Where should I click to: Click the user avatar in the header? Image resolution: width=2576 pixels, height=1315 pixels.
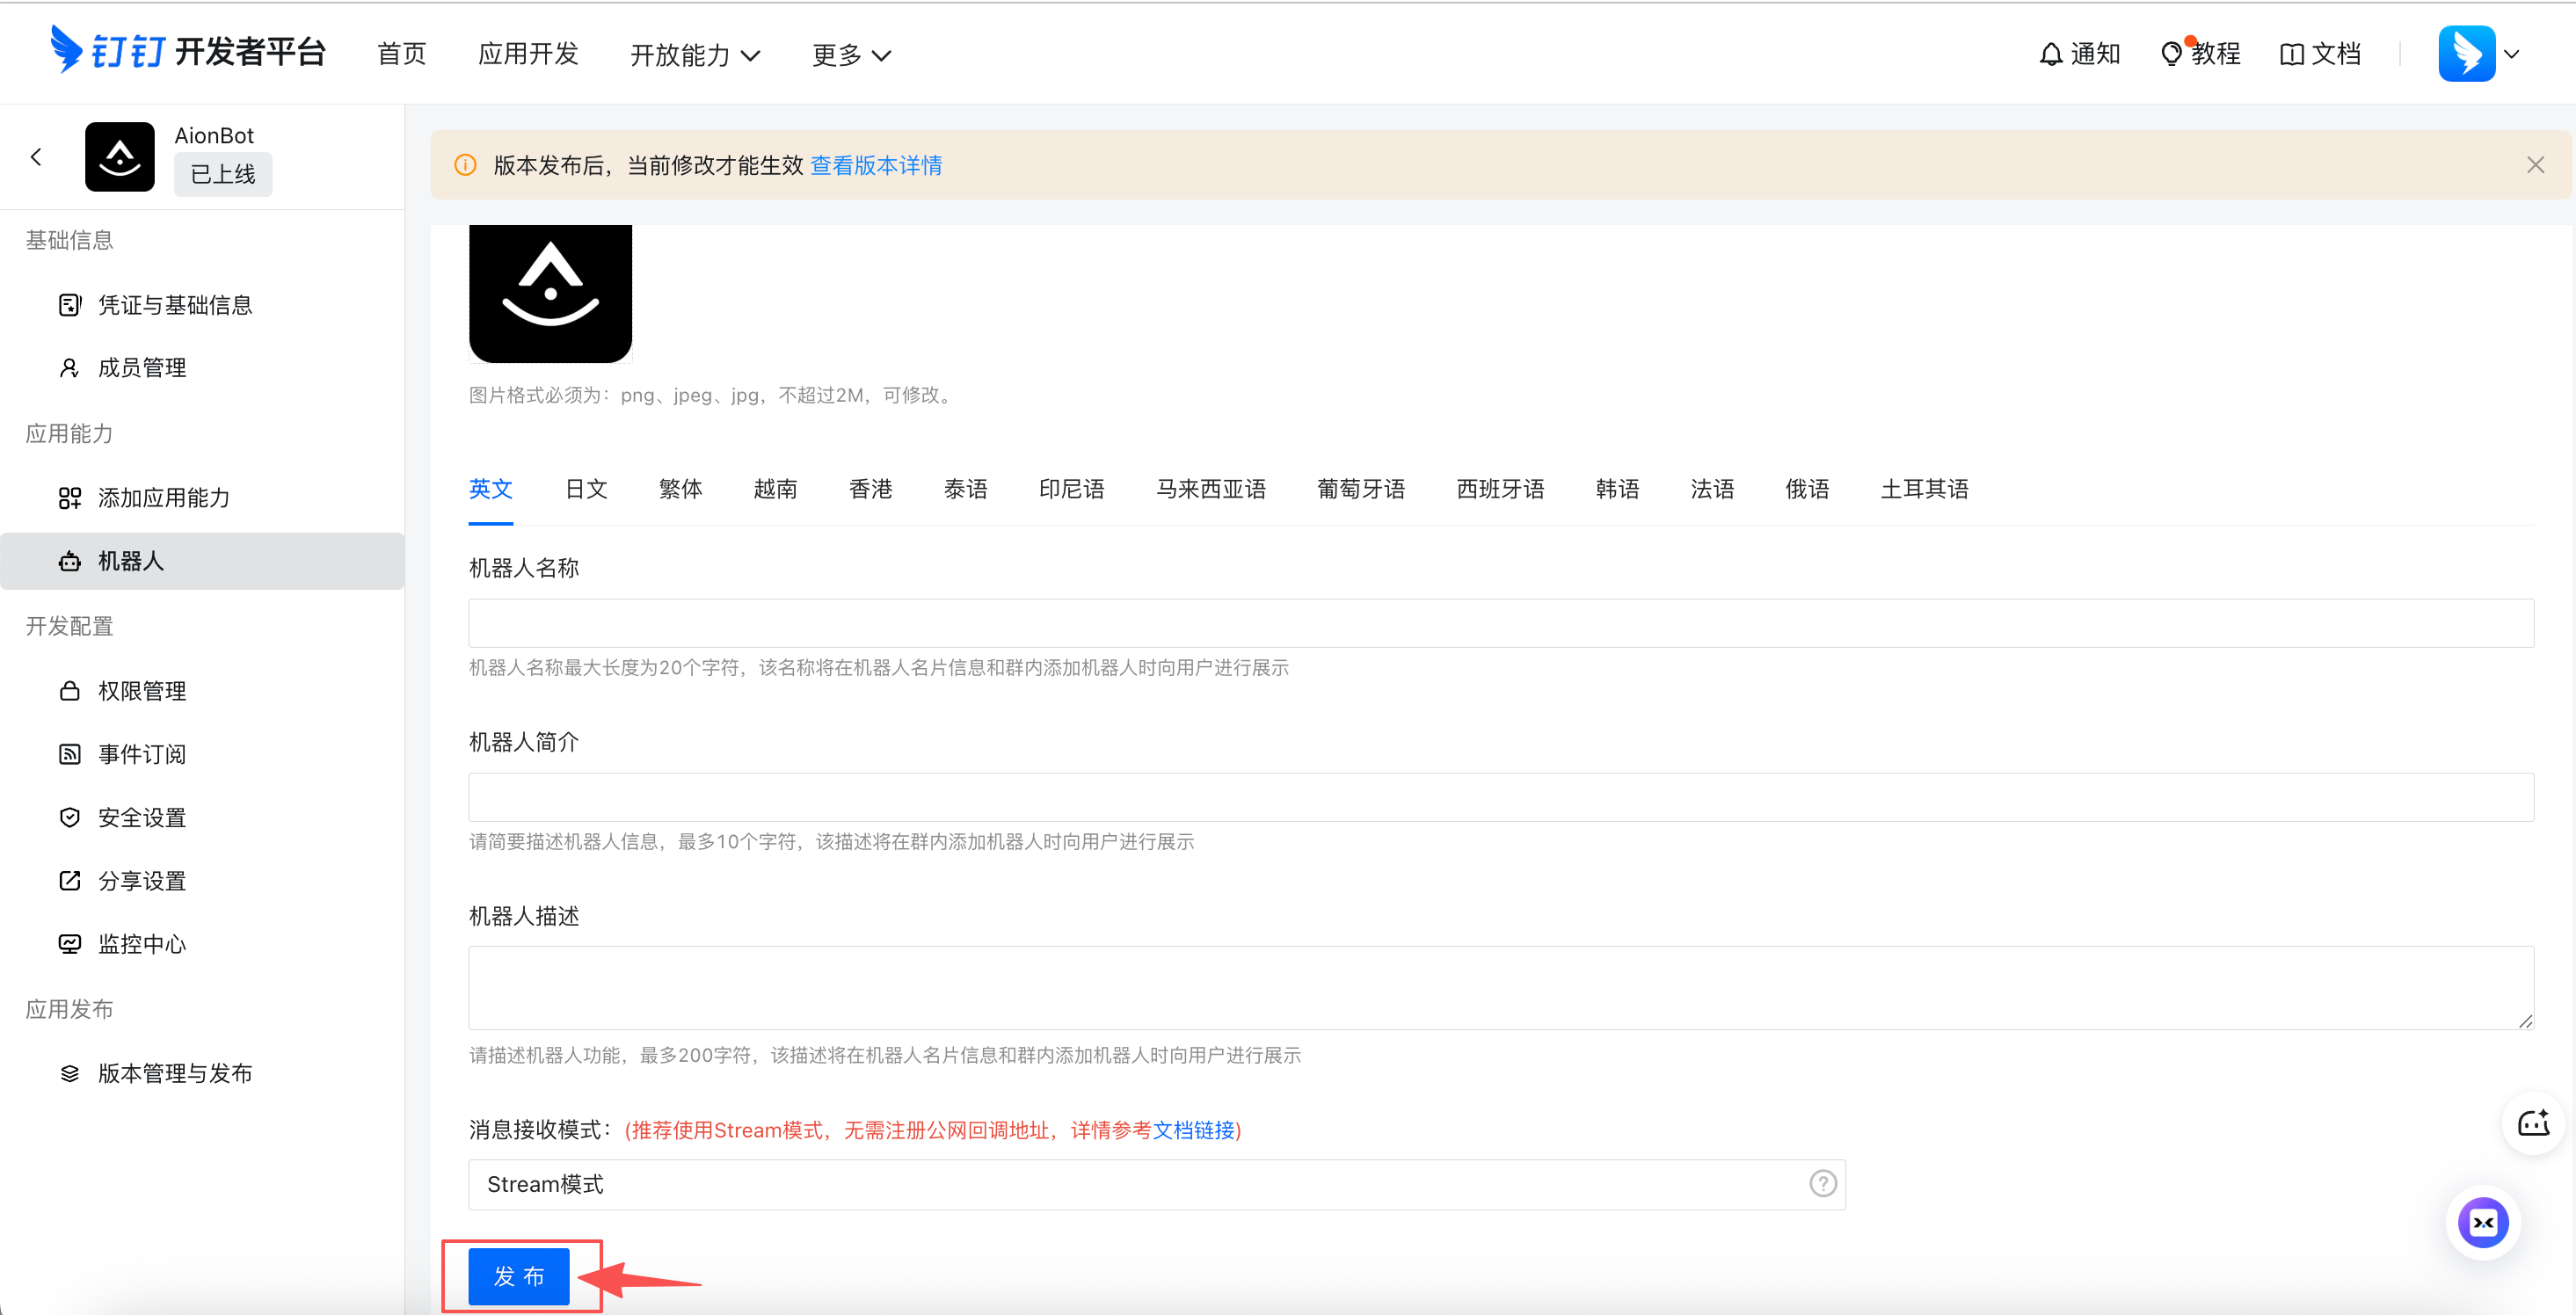[2466, 53]
